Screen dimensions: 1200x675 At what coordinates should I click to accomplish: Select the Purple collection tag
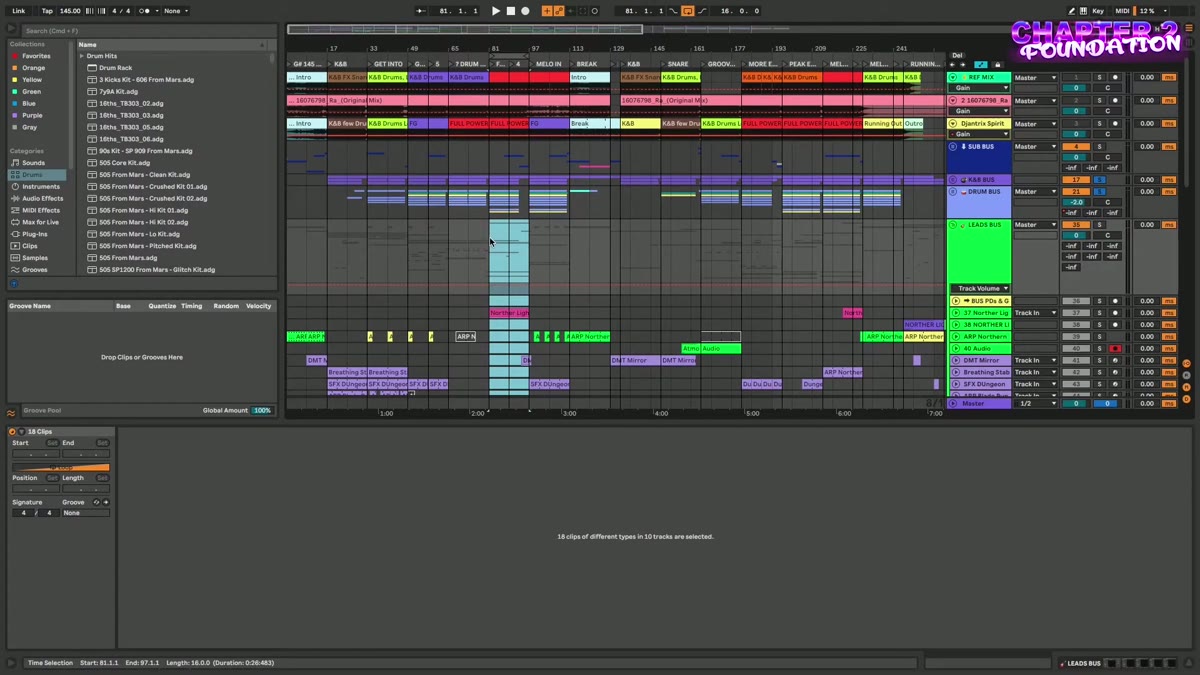(x=33, y=115)
